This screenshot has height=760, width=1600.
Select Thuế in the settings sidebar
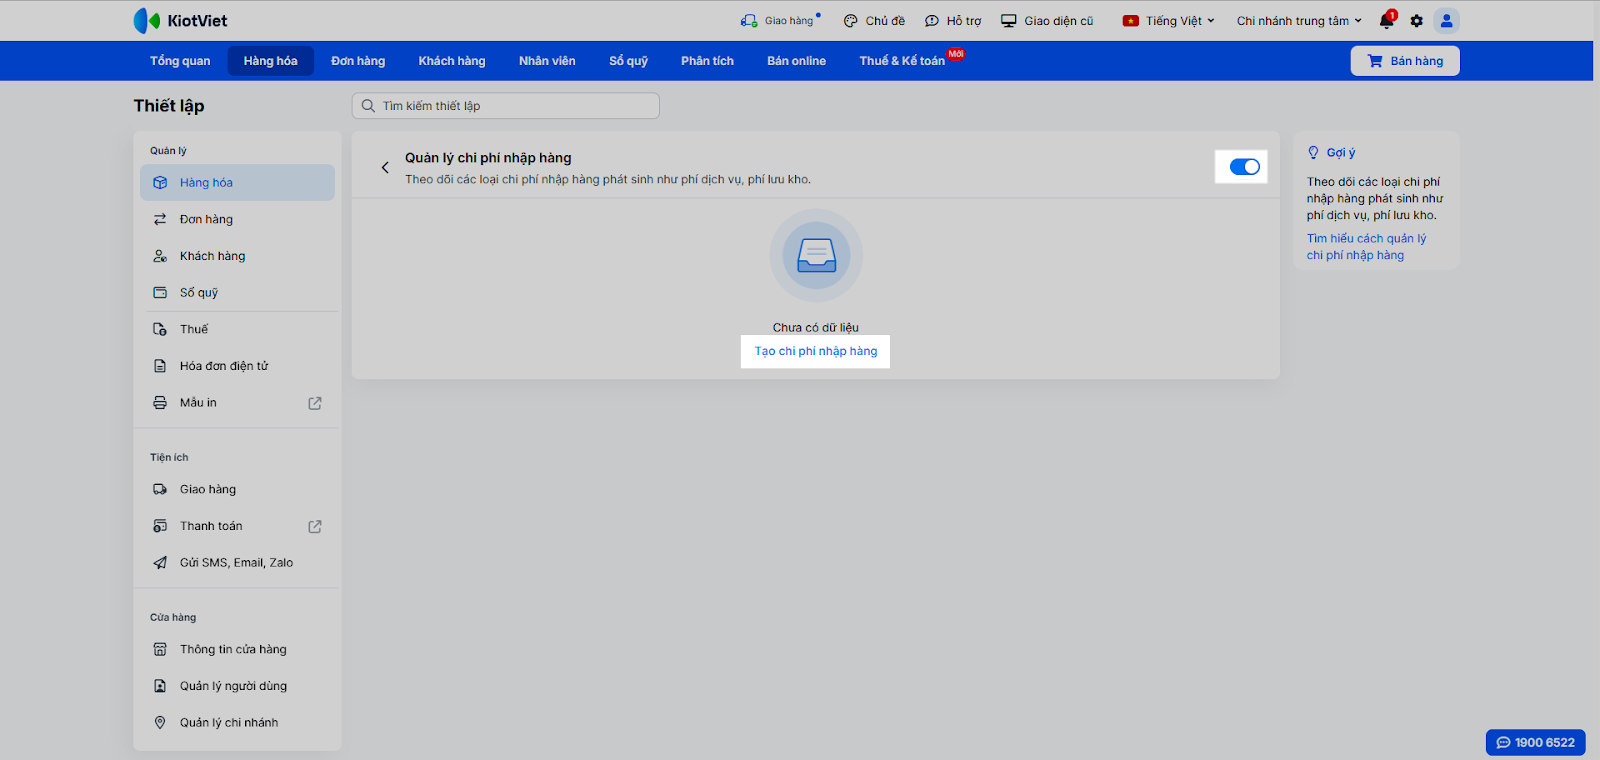[238, 329]
